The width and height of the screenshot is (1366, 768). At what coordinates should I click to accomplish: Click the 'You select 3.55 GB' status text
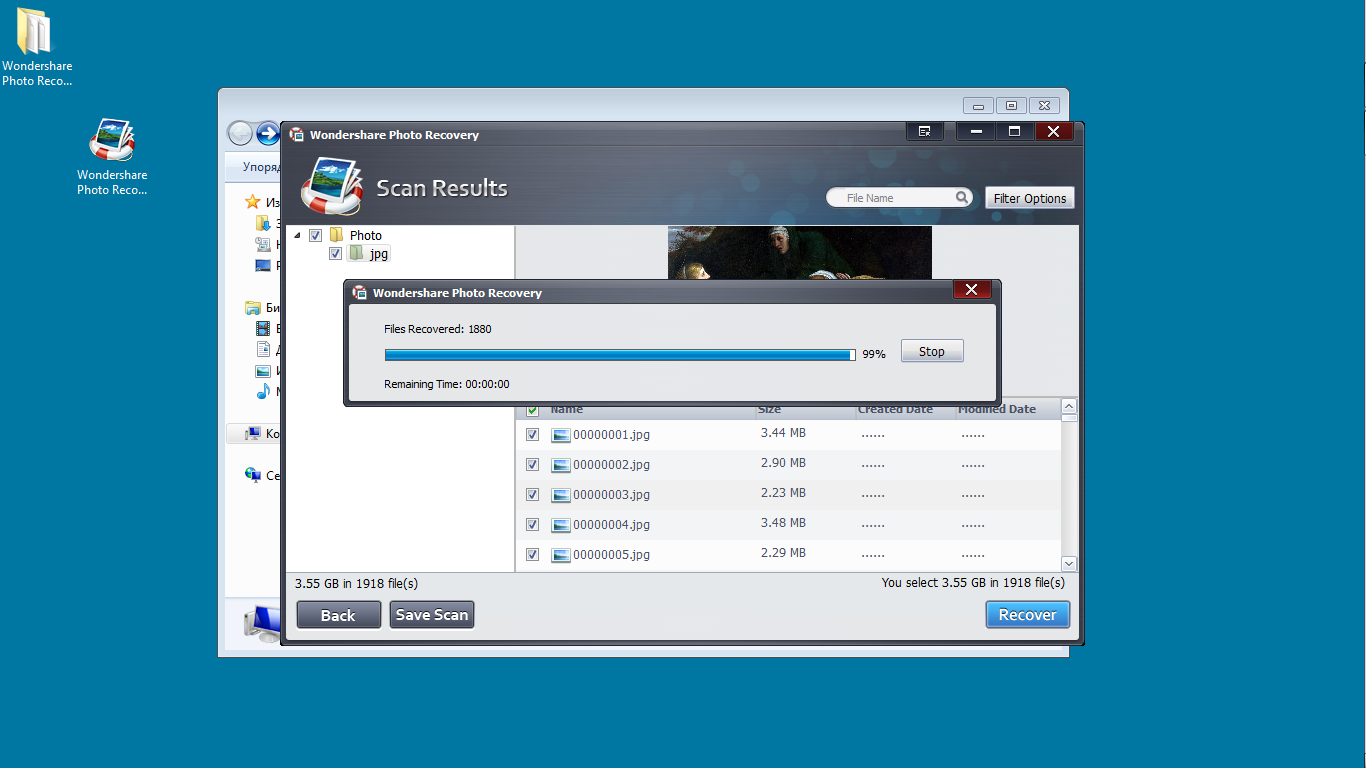(x=973, y=583)
